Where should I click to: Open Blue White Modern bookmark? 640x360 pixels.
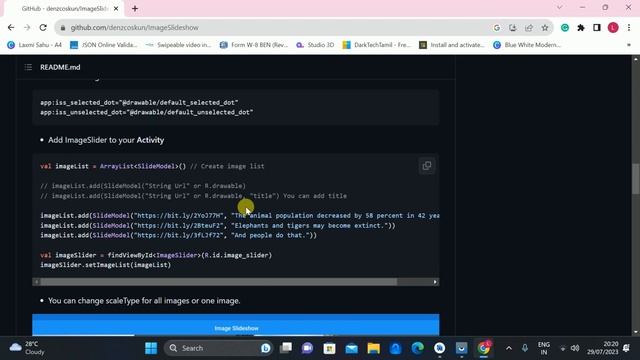pos(527,45)
